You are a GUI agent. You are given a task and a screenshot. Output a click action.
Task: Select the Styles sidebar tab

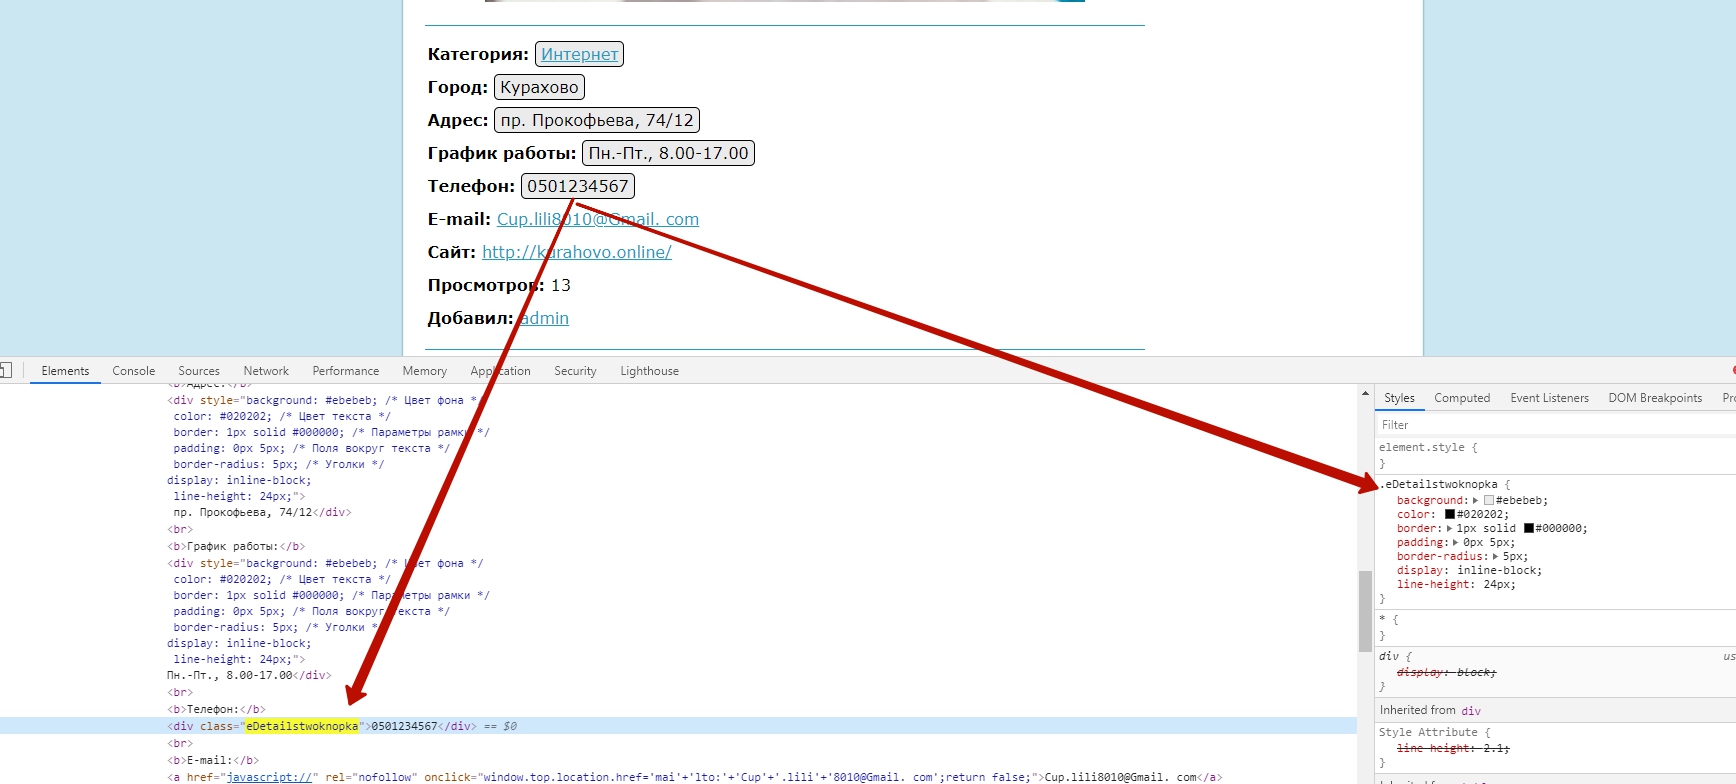(x=1399, y=398)
